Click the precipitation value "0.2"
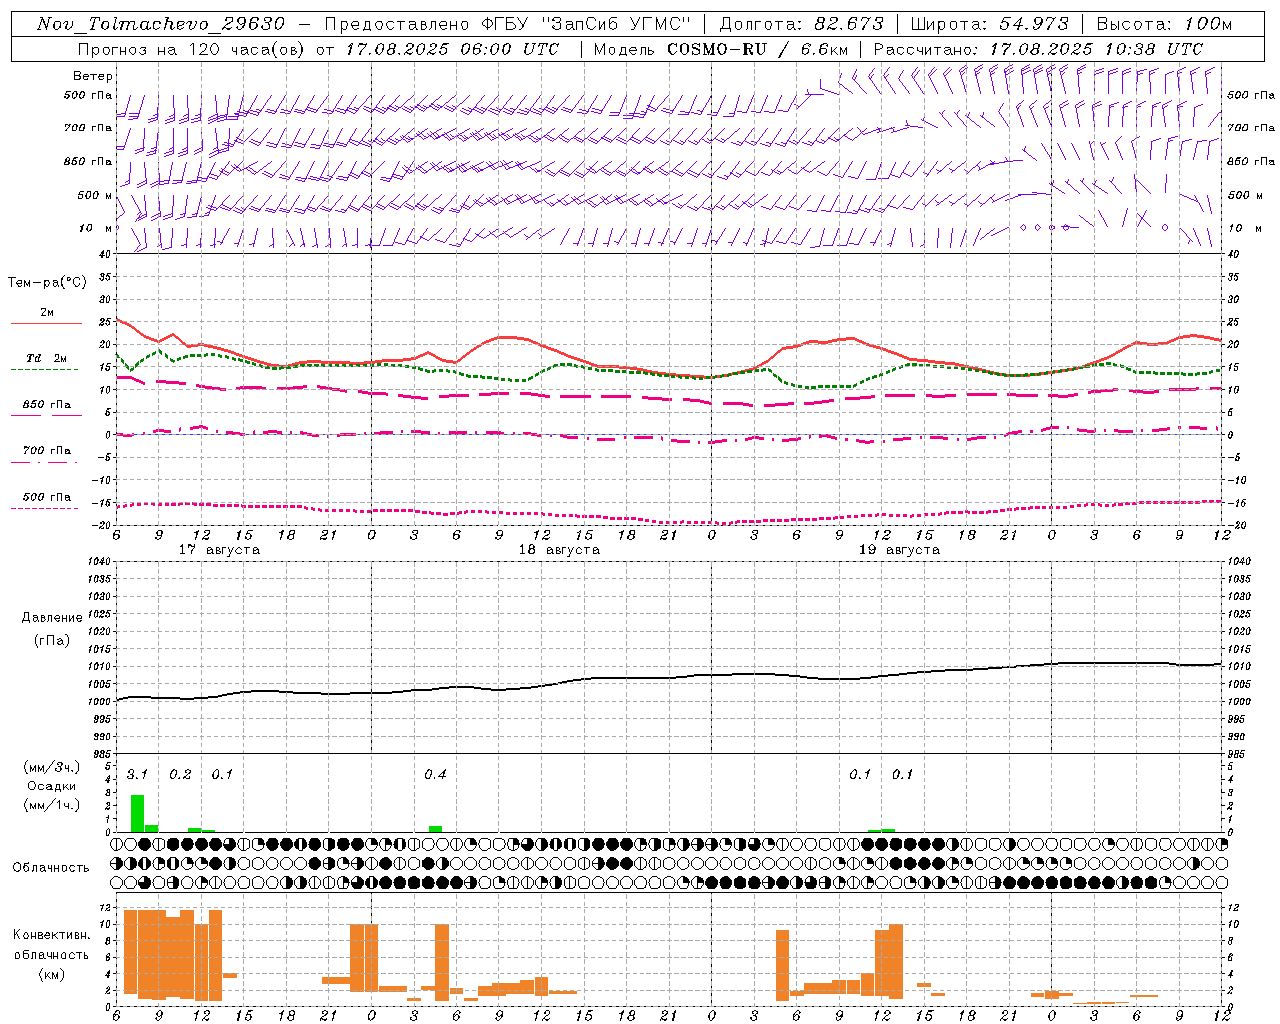This screenshot has height=1024, width=1280. tap(180, 775)
